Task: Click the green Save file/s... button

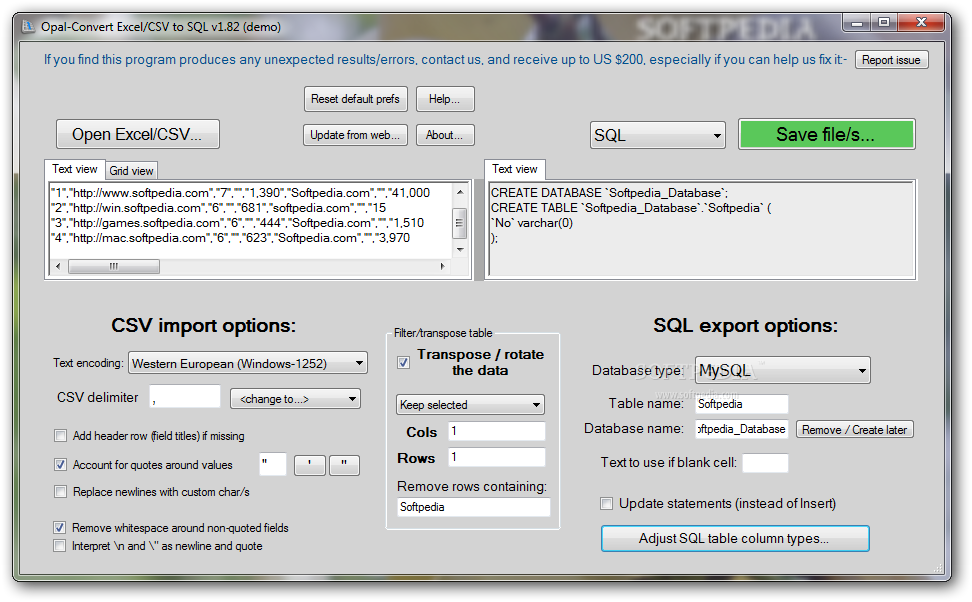Action: click(x=826, y=135)
